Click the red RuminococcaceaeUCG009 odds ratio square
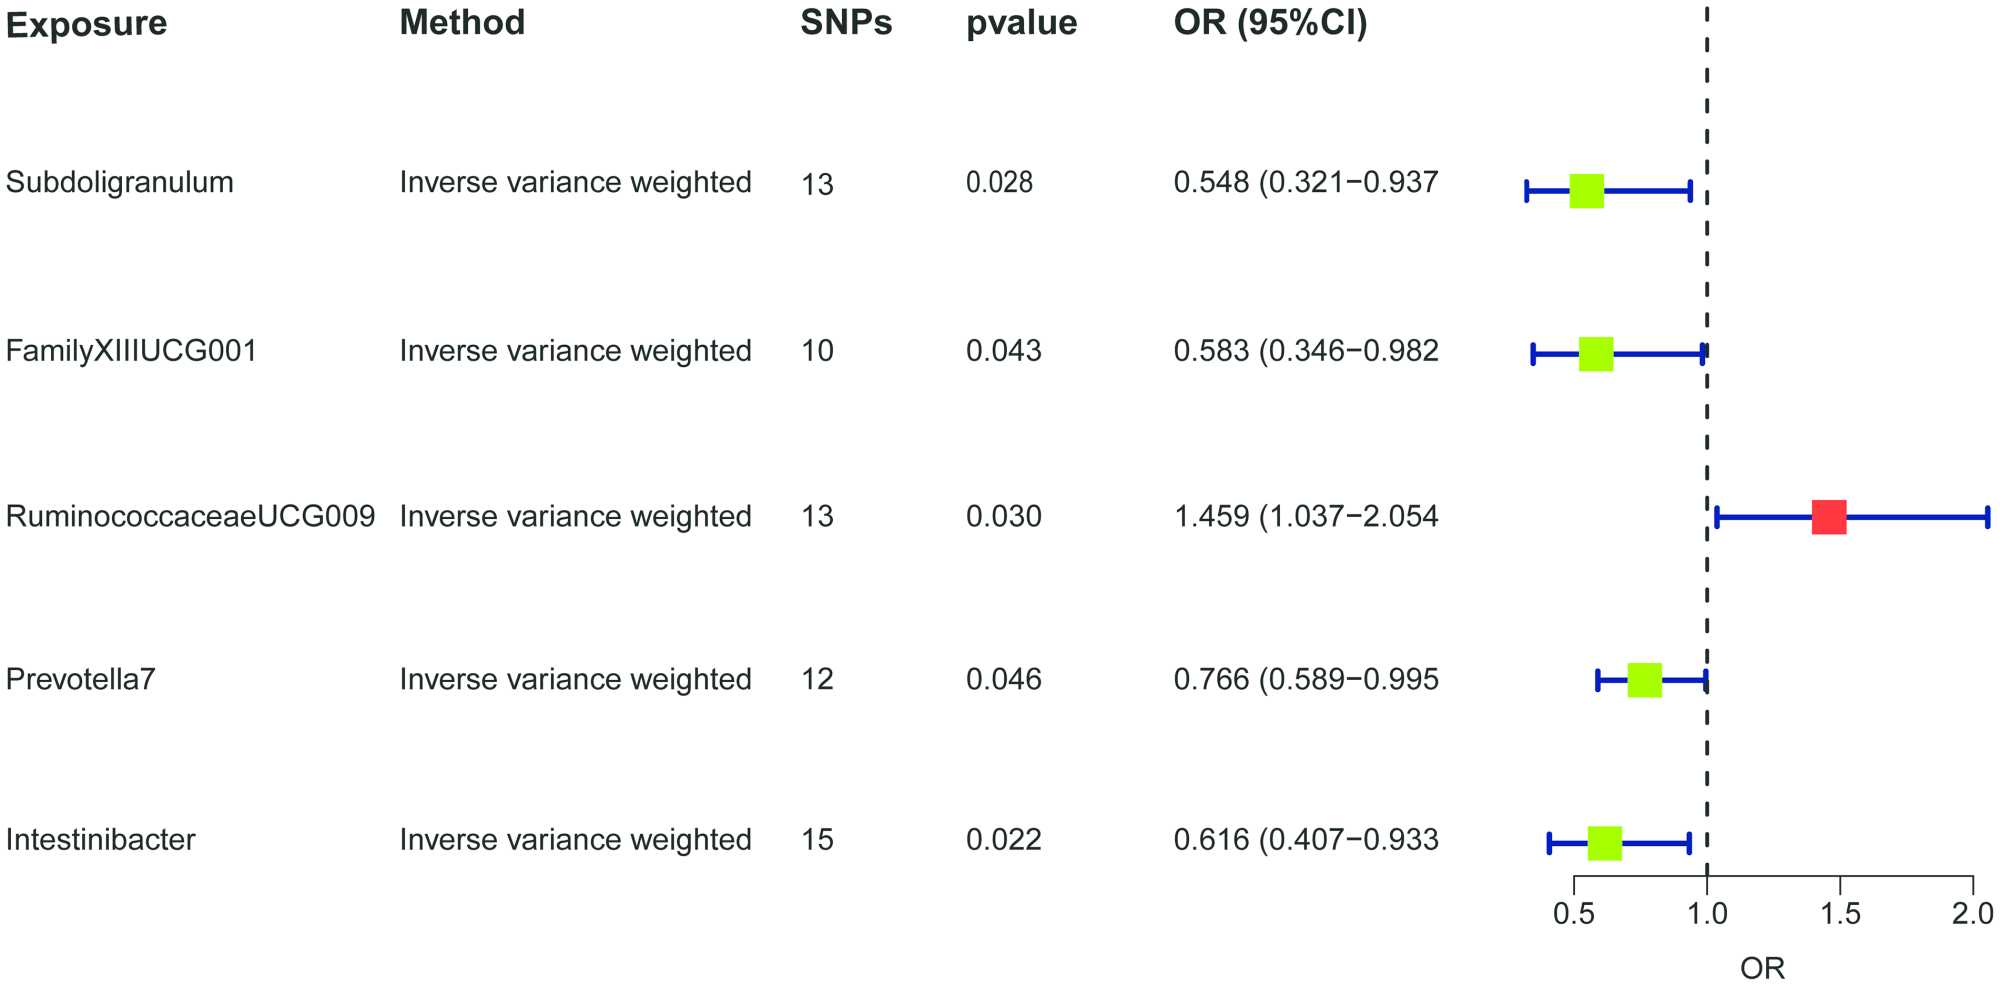Viewport: 2000px width, 986px height. [x=1828, y=517]
